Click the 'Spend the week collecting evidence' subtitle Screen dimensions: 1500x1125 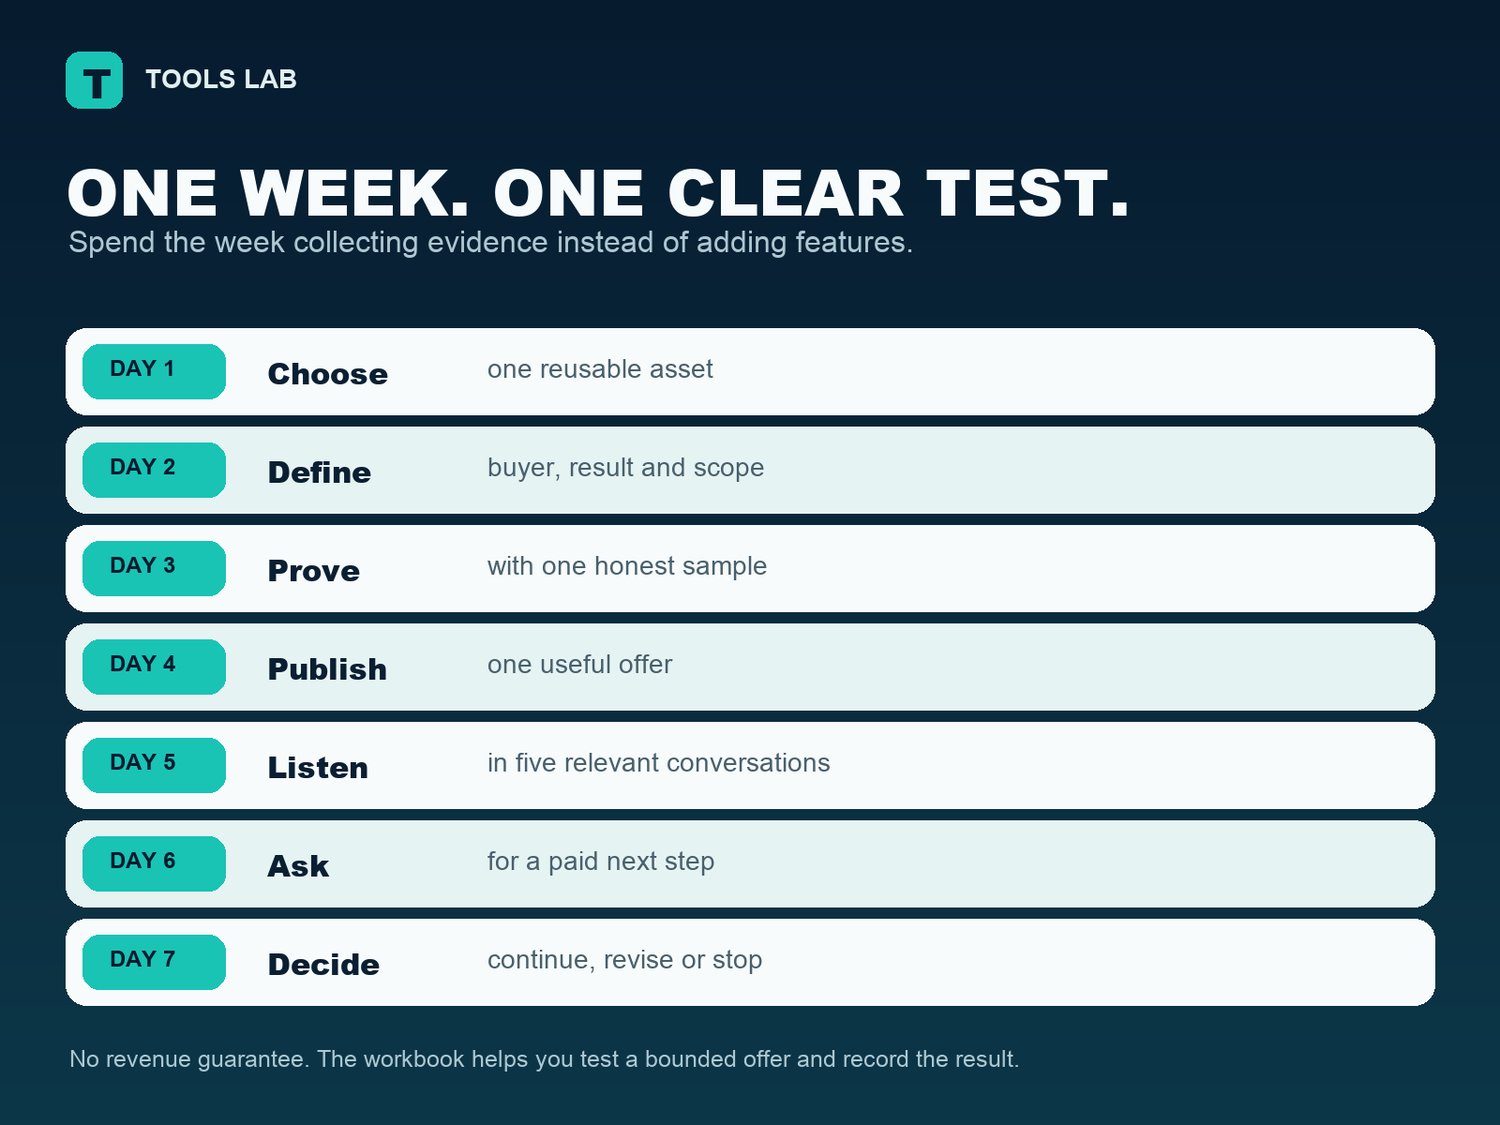pos(490,243)
